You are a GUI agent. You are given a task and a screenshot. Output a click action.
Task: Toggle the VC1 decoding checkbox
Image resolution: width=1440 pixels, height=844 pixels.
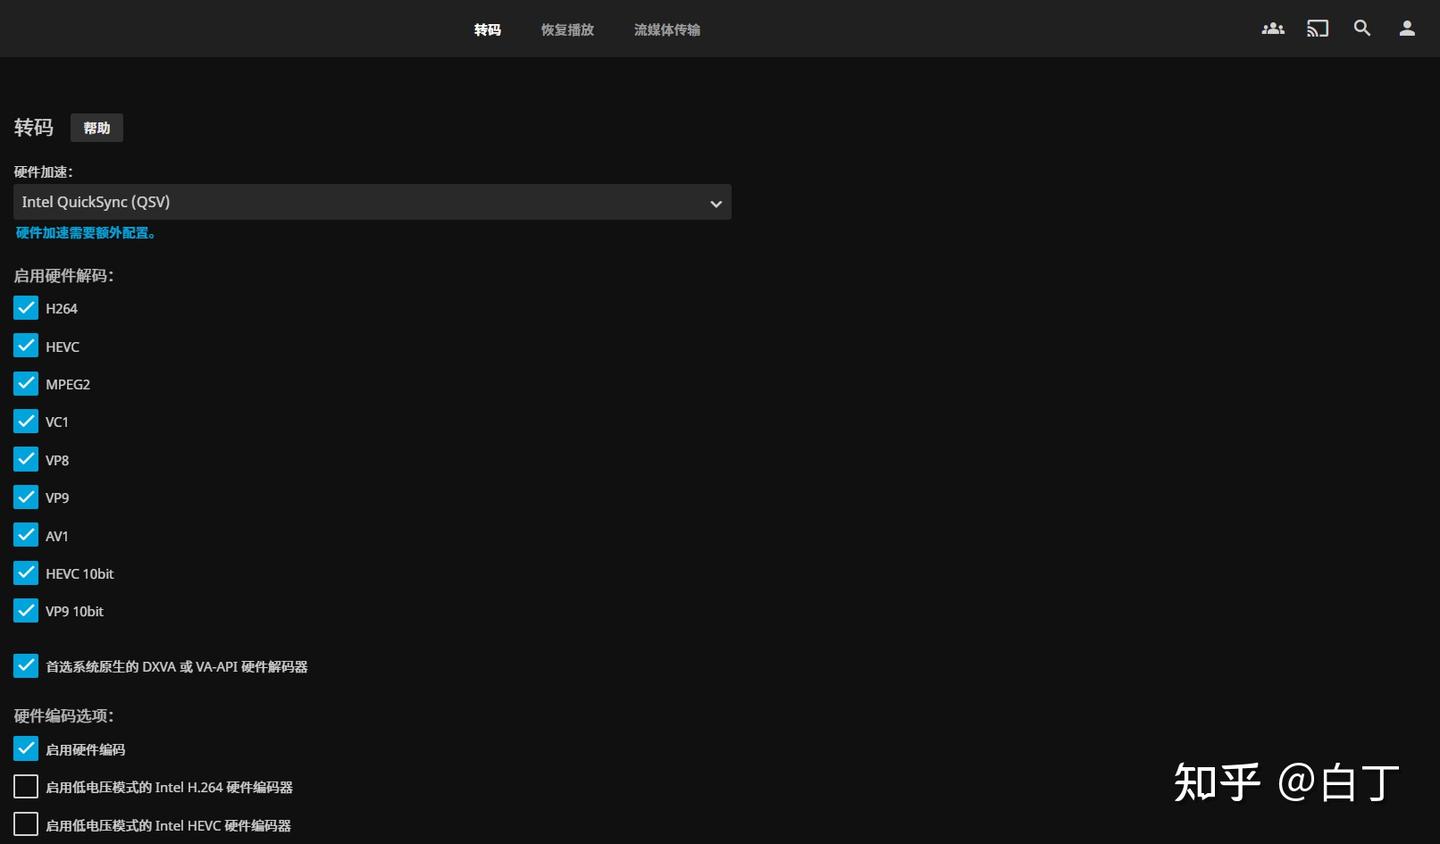[26, 422]
